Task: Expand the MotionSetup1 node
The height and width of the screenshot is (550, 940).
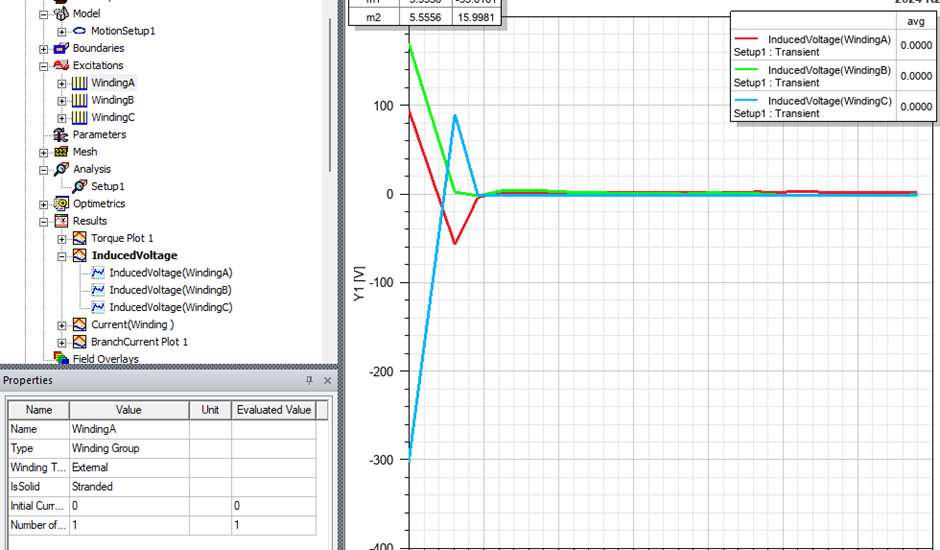Action: click(62, 31)
